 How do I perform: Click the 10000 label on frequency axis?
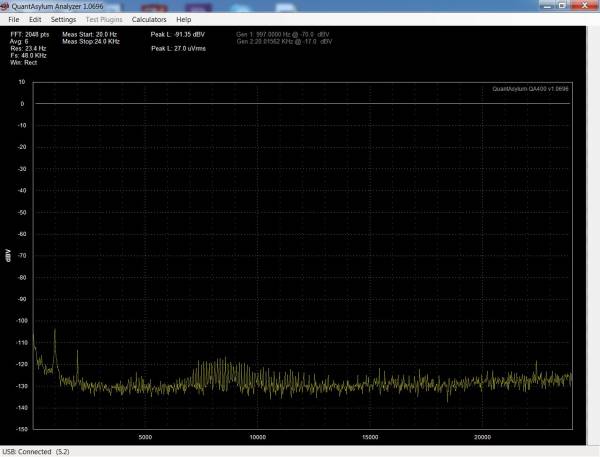pos(258,437)
